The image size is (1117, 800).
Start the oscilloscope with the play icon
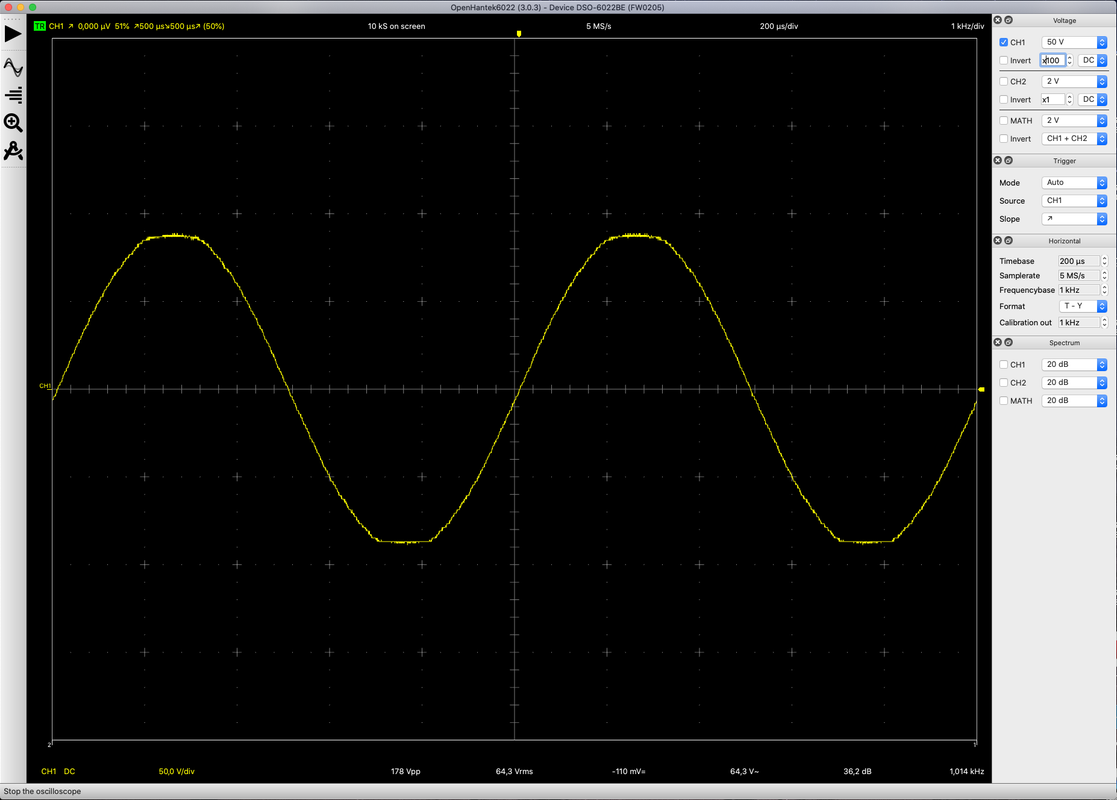(x=13, y=33)
